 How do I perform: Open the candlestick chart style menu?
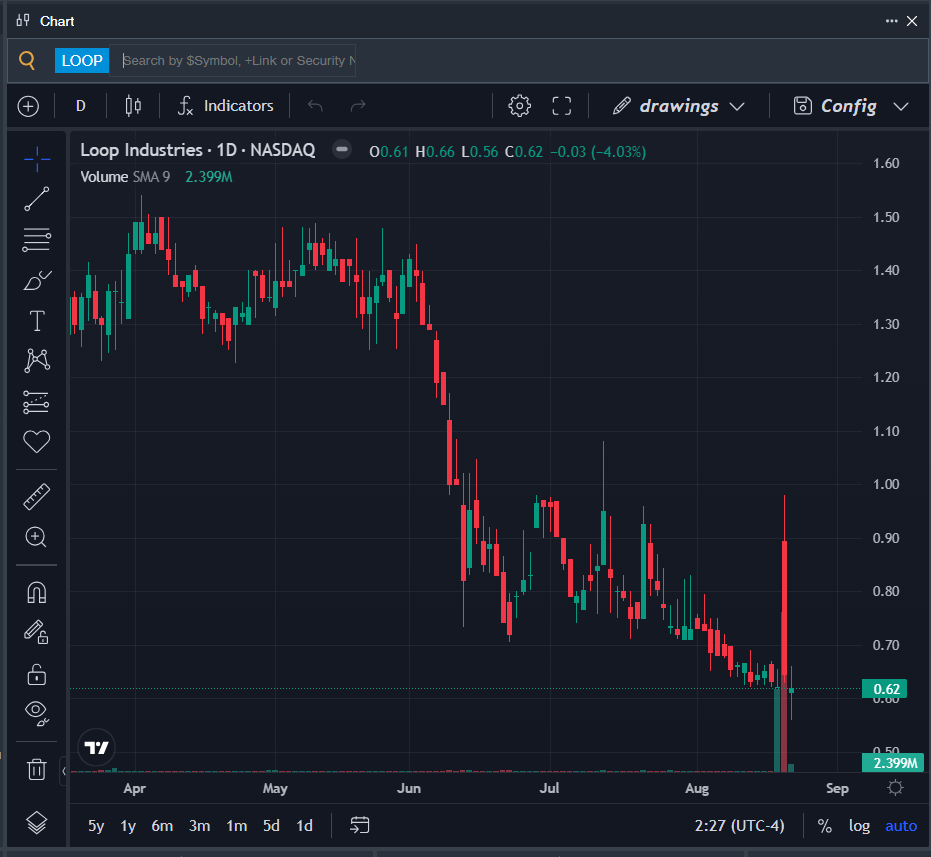click(x=133, y=106)
